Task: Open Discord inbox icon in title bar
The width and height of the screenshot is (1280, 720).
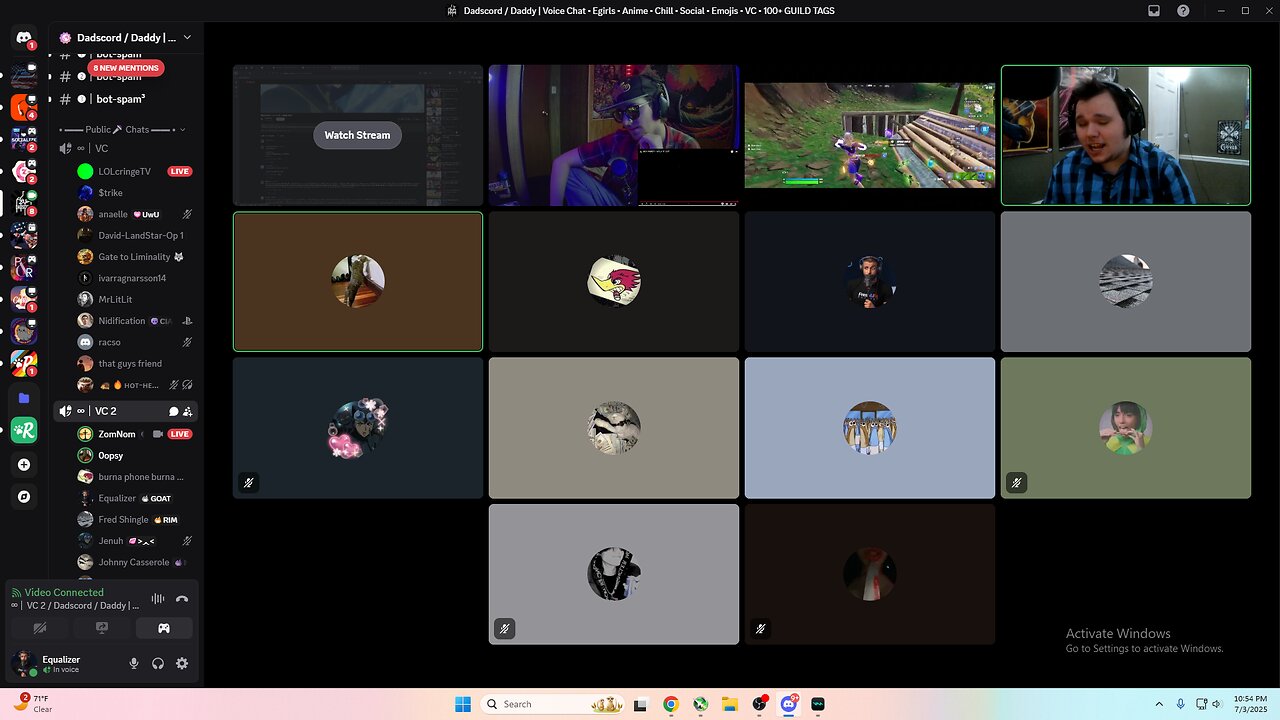Action: pyautogui.click(x=1154, y=11)
